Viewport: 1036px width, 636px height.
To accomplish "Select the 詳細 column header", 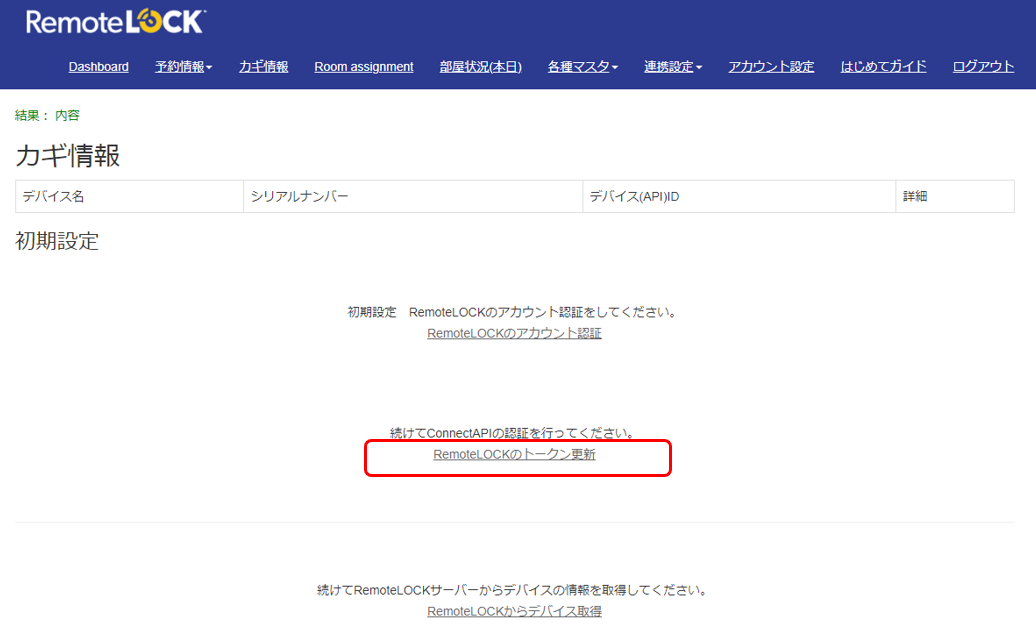I will (x=955, y=196).
